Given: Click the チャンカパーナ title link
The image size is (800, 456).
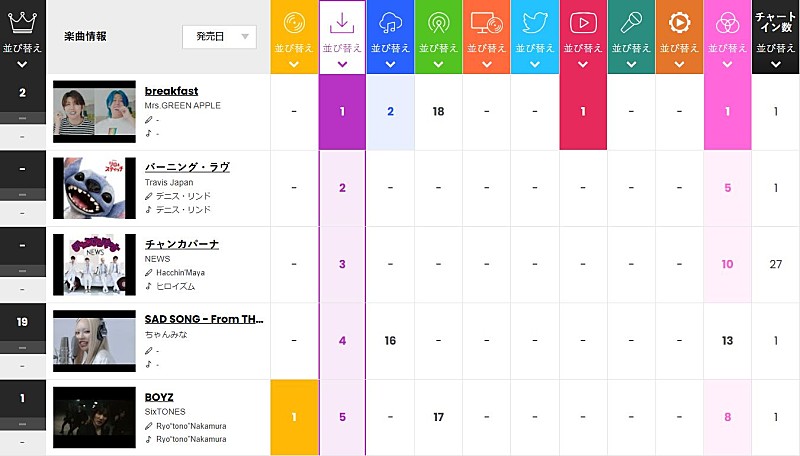Looking at the screenshot, I should coord(182,244).
